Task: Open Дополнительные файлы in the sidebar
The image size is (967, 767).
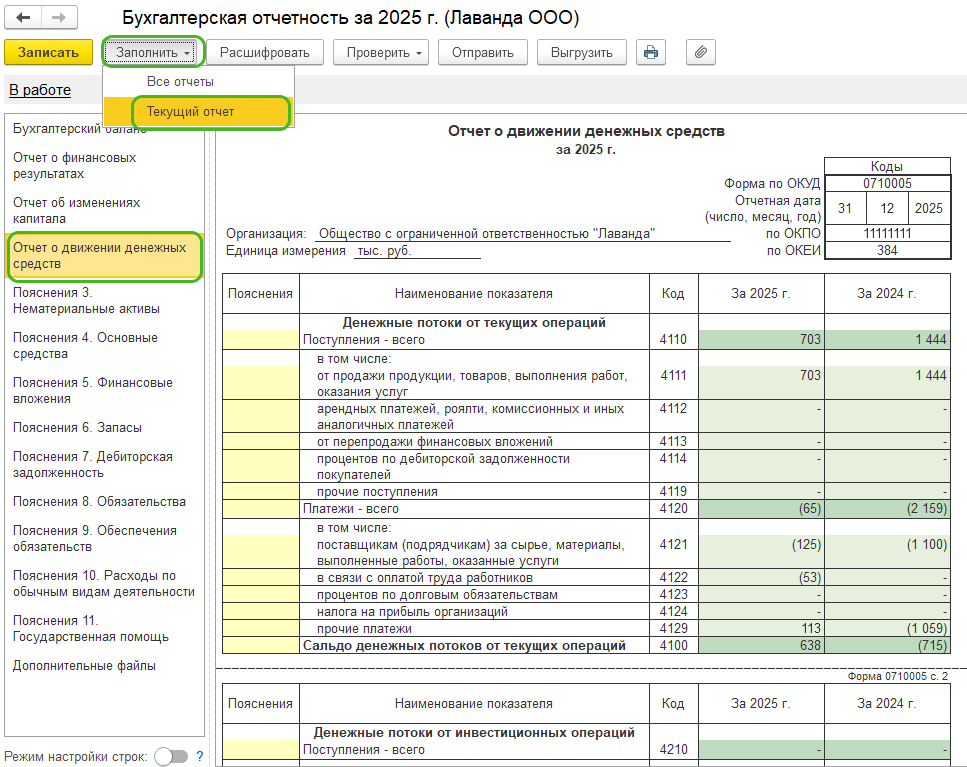Action: pyautogui.click(x=84, y=665)
